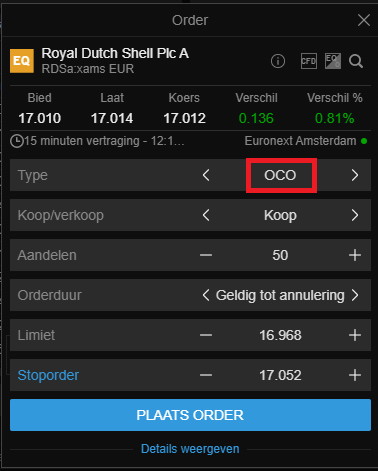Edit the Limiet value 16.968 field
This screenshot has width=378, height=471.
click(280, 335)
